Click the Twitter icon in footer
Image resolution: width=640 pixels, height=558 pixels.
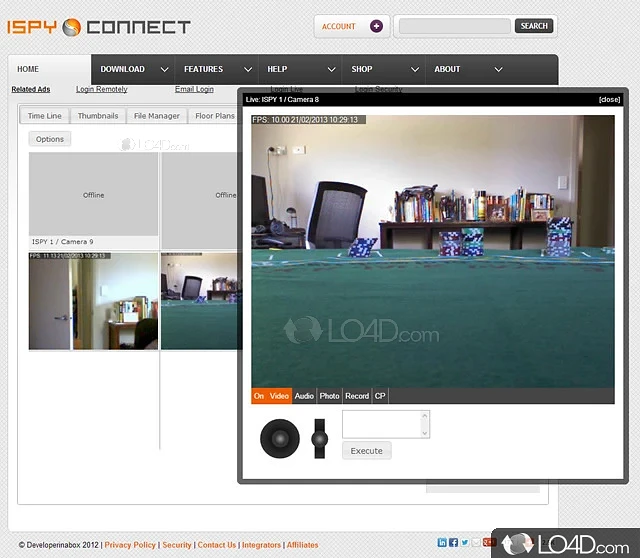[x=465, y=542]
